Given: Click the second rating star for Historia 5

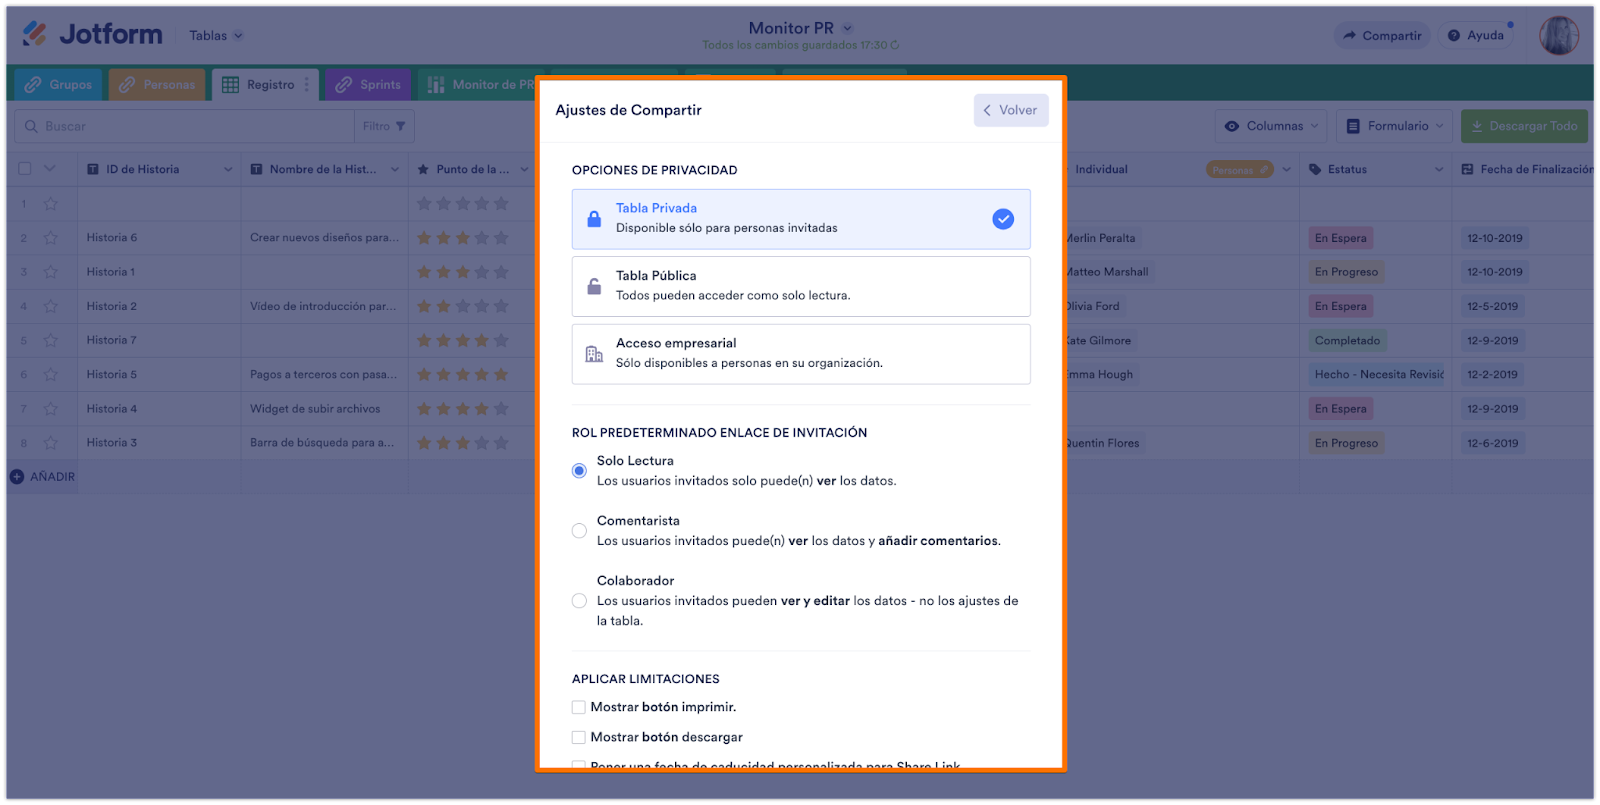Looking at the screenshot, I should pyautogui.click(x=443, y=374).
